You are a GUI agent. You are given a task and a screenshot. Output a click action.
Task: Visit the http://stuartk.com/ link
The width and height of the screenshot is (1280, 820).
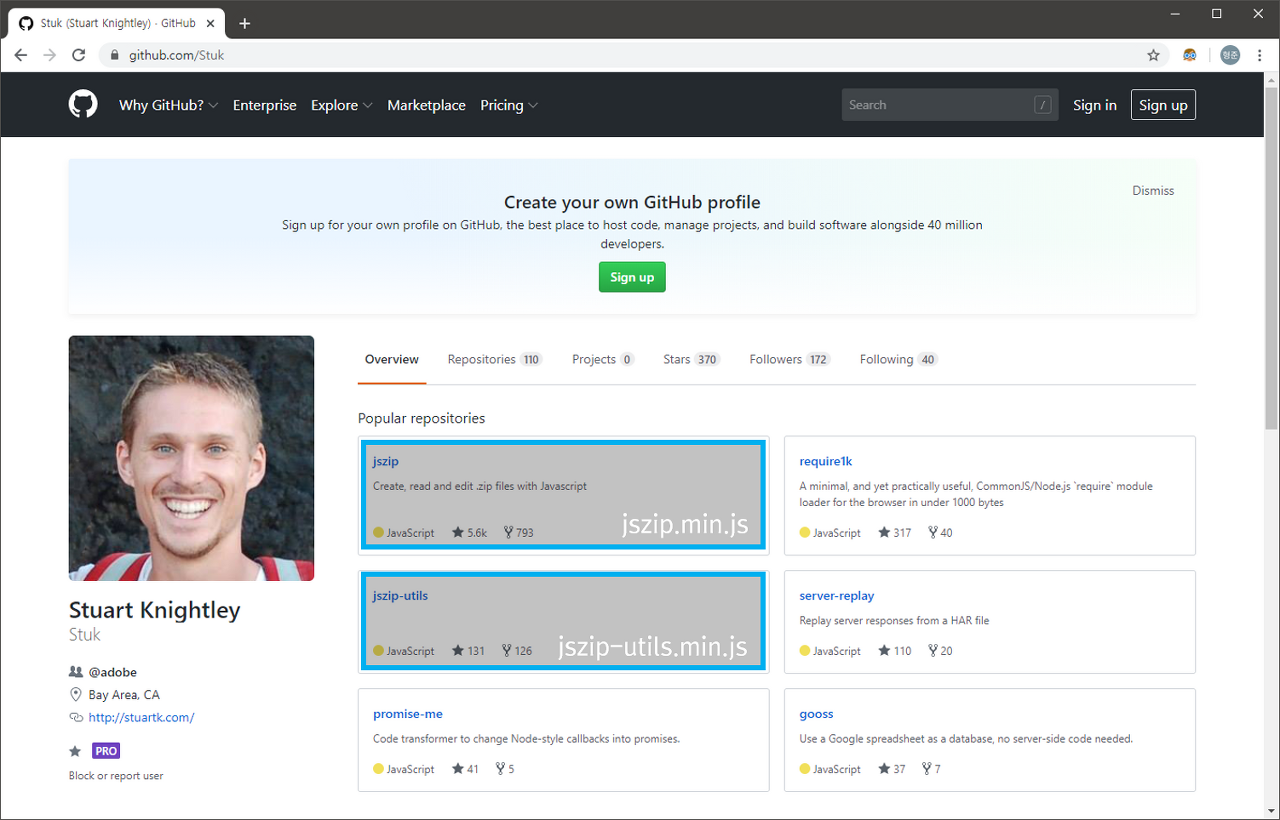tap(141, 717)
